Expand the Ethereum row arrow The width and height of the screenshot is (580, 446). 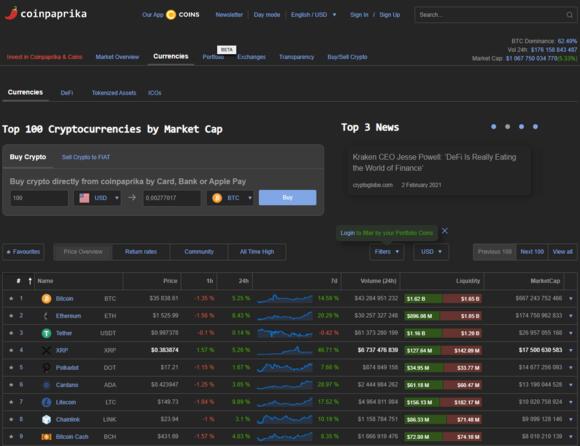pyautogui.click(x=571, y=316)
